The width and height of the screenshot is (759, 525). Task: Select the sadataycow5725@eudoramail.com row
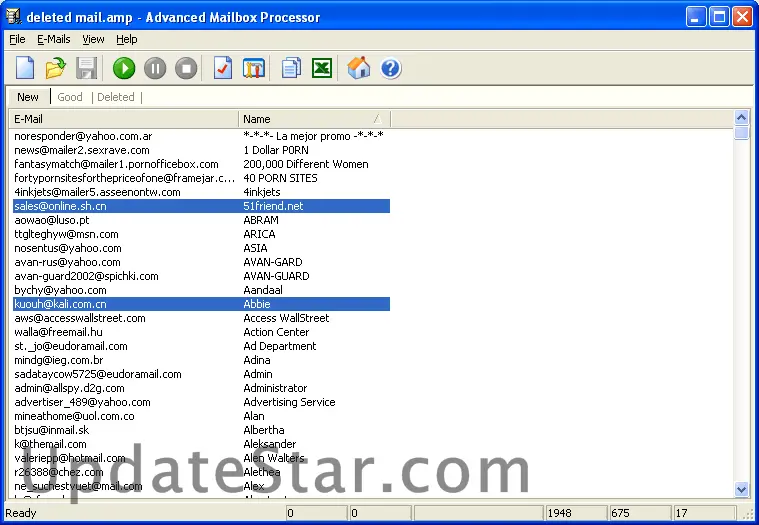(201, 375)
